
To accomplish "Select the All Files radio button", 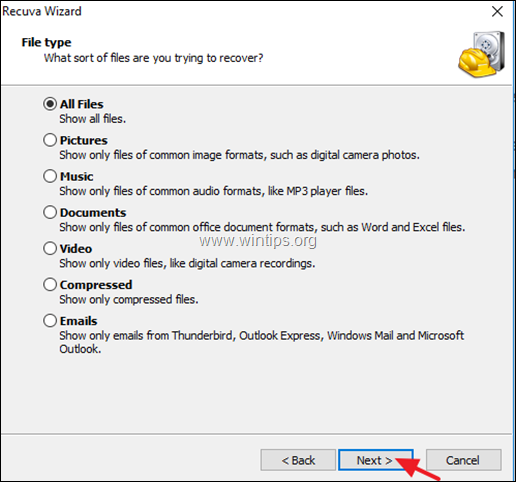I will pyautogui.click(x=50, y=104).
